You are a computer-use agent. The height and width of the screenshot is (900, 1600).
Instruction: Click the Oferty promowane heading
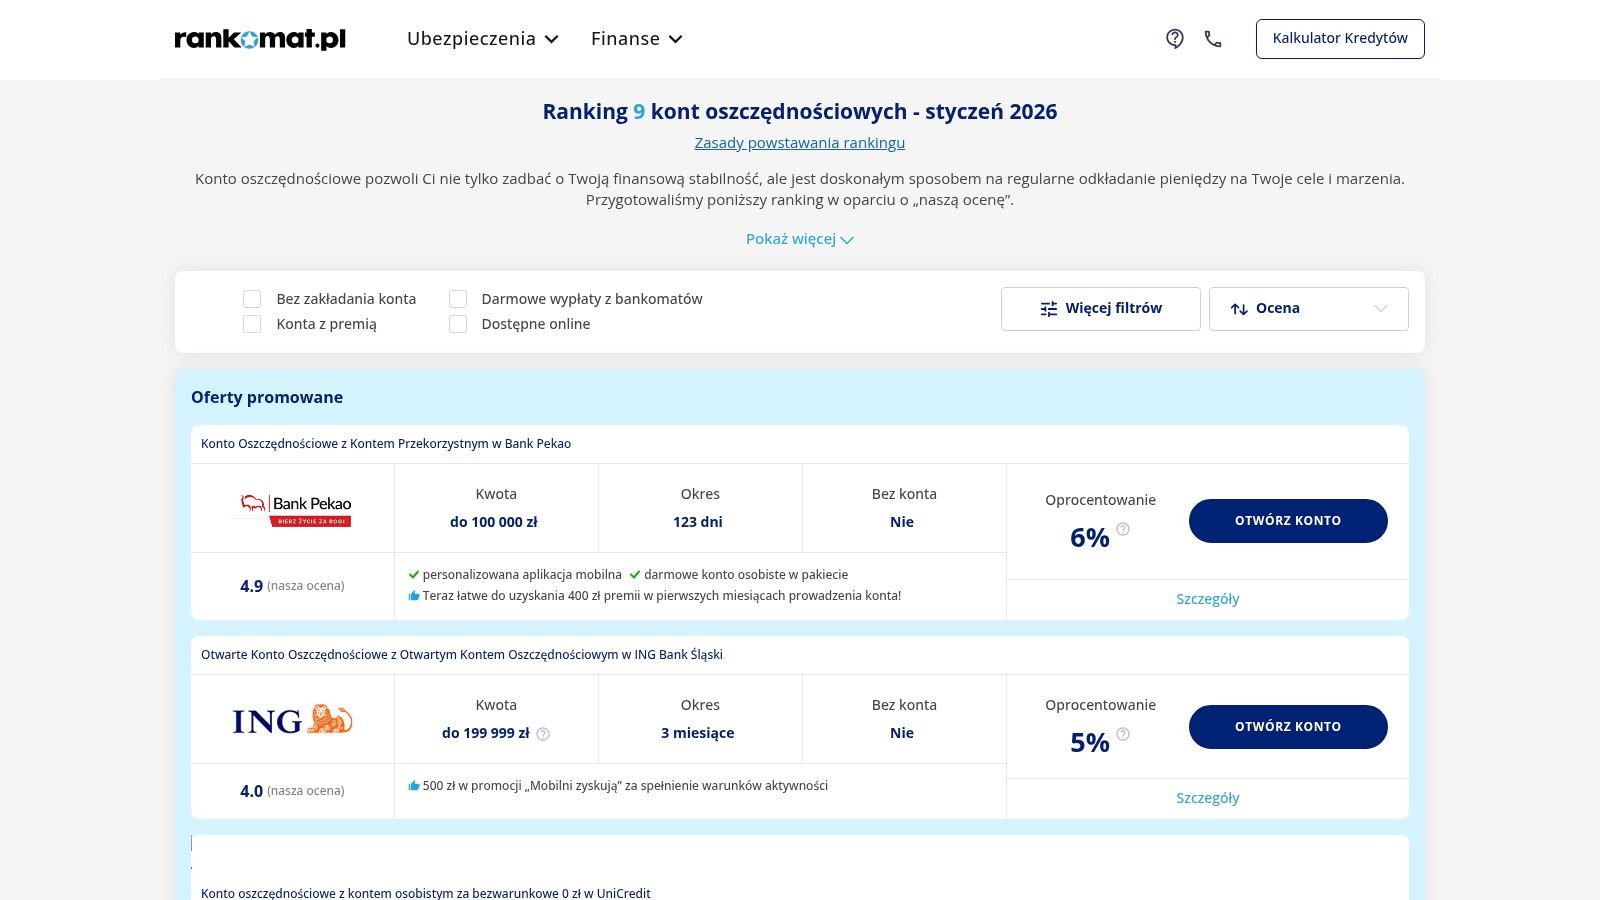(267, 397)
